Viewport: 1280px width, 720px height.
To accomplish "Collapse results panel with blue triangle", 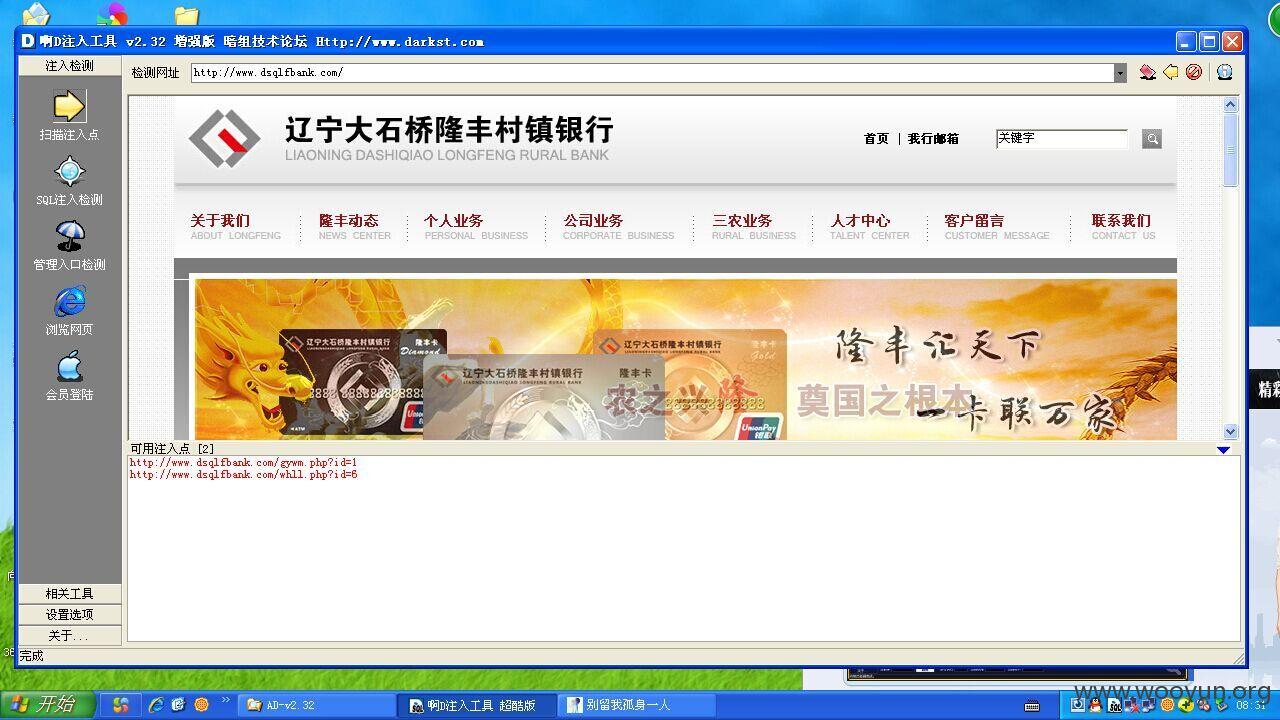I will pyautogui.click(x=1223, y=450).
